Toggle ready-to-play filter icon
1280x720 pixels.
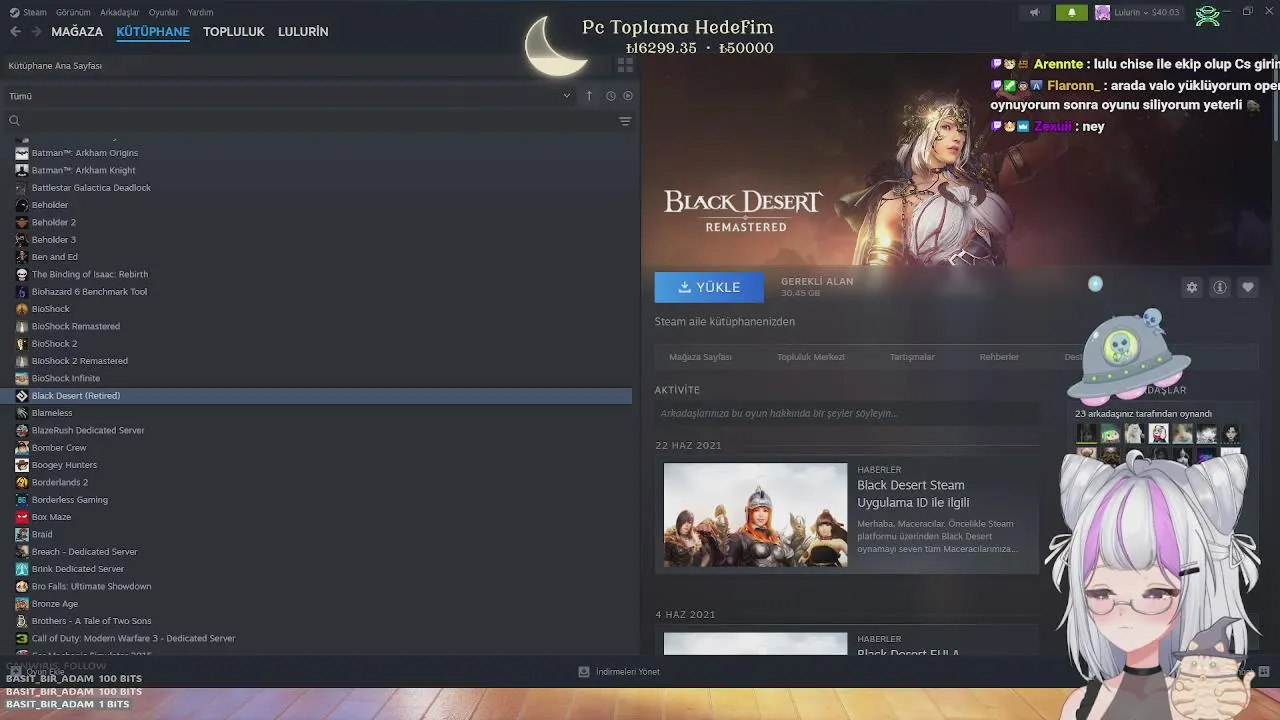pyautogui.click(x=628, y=96)
